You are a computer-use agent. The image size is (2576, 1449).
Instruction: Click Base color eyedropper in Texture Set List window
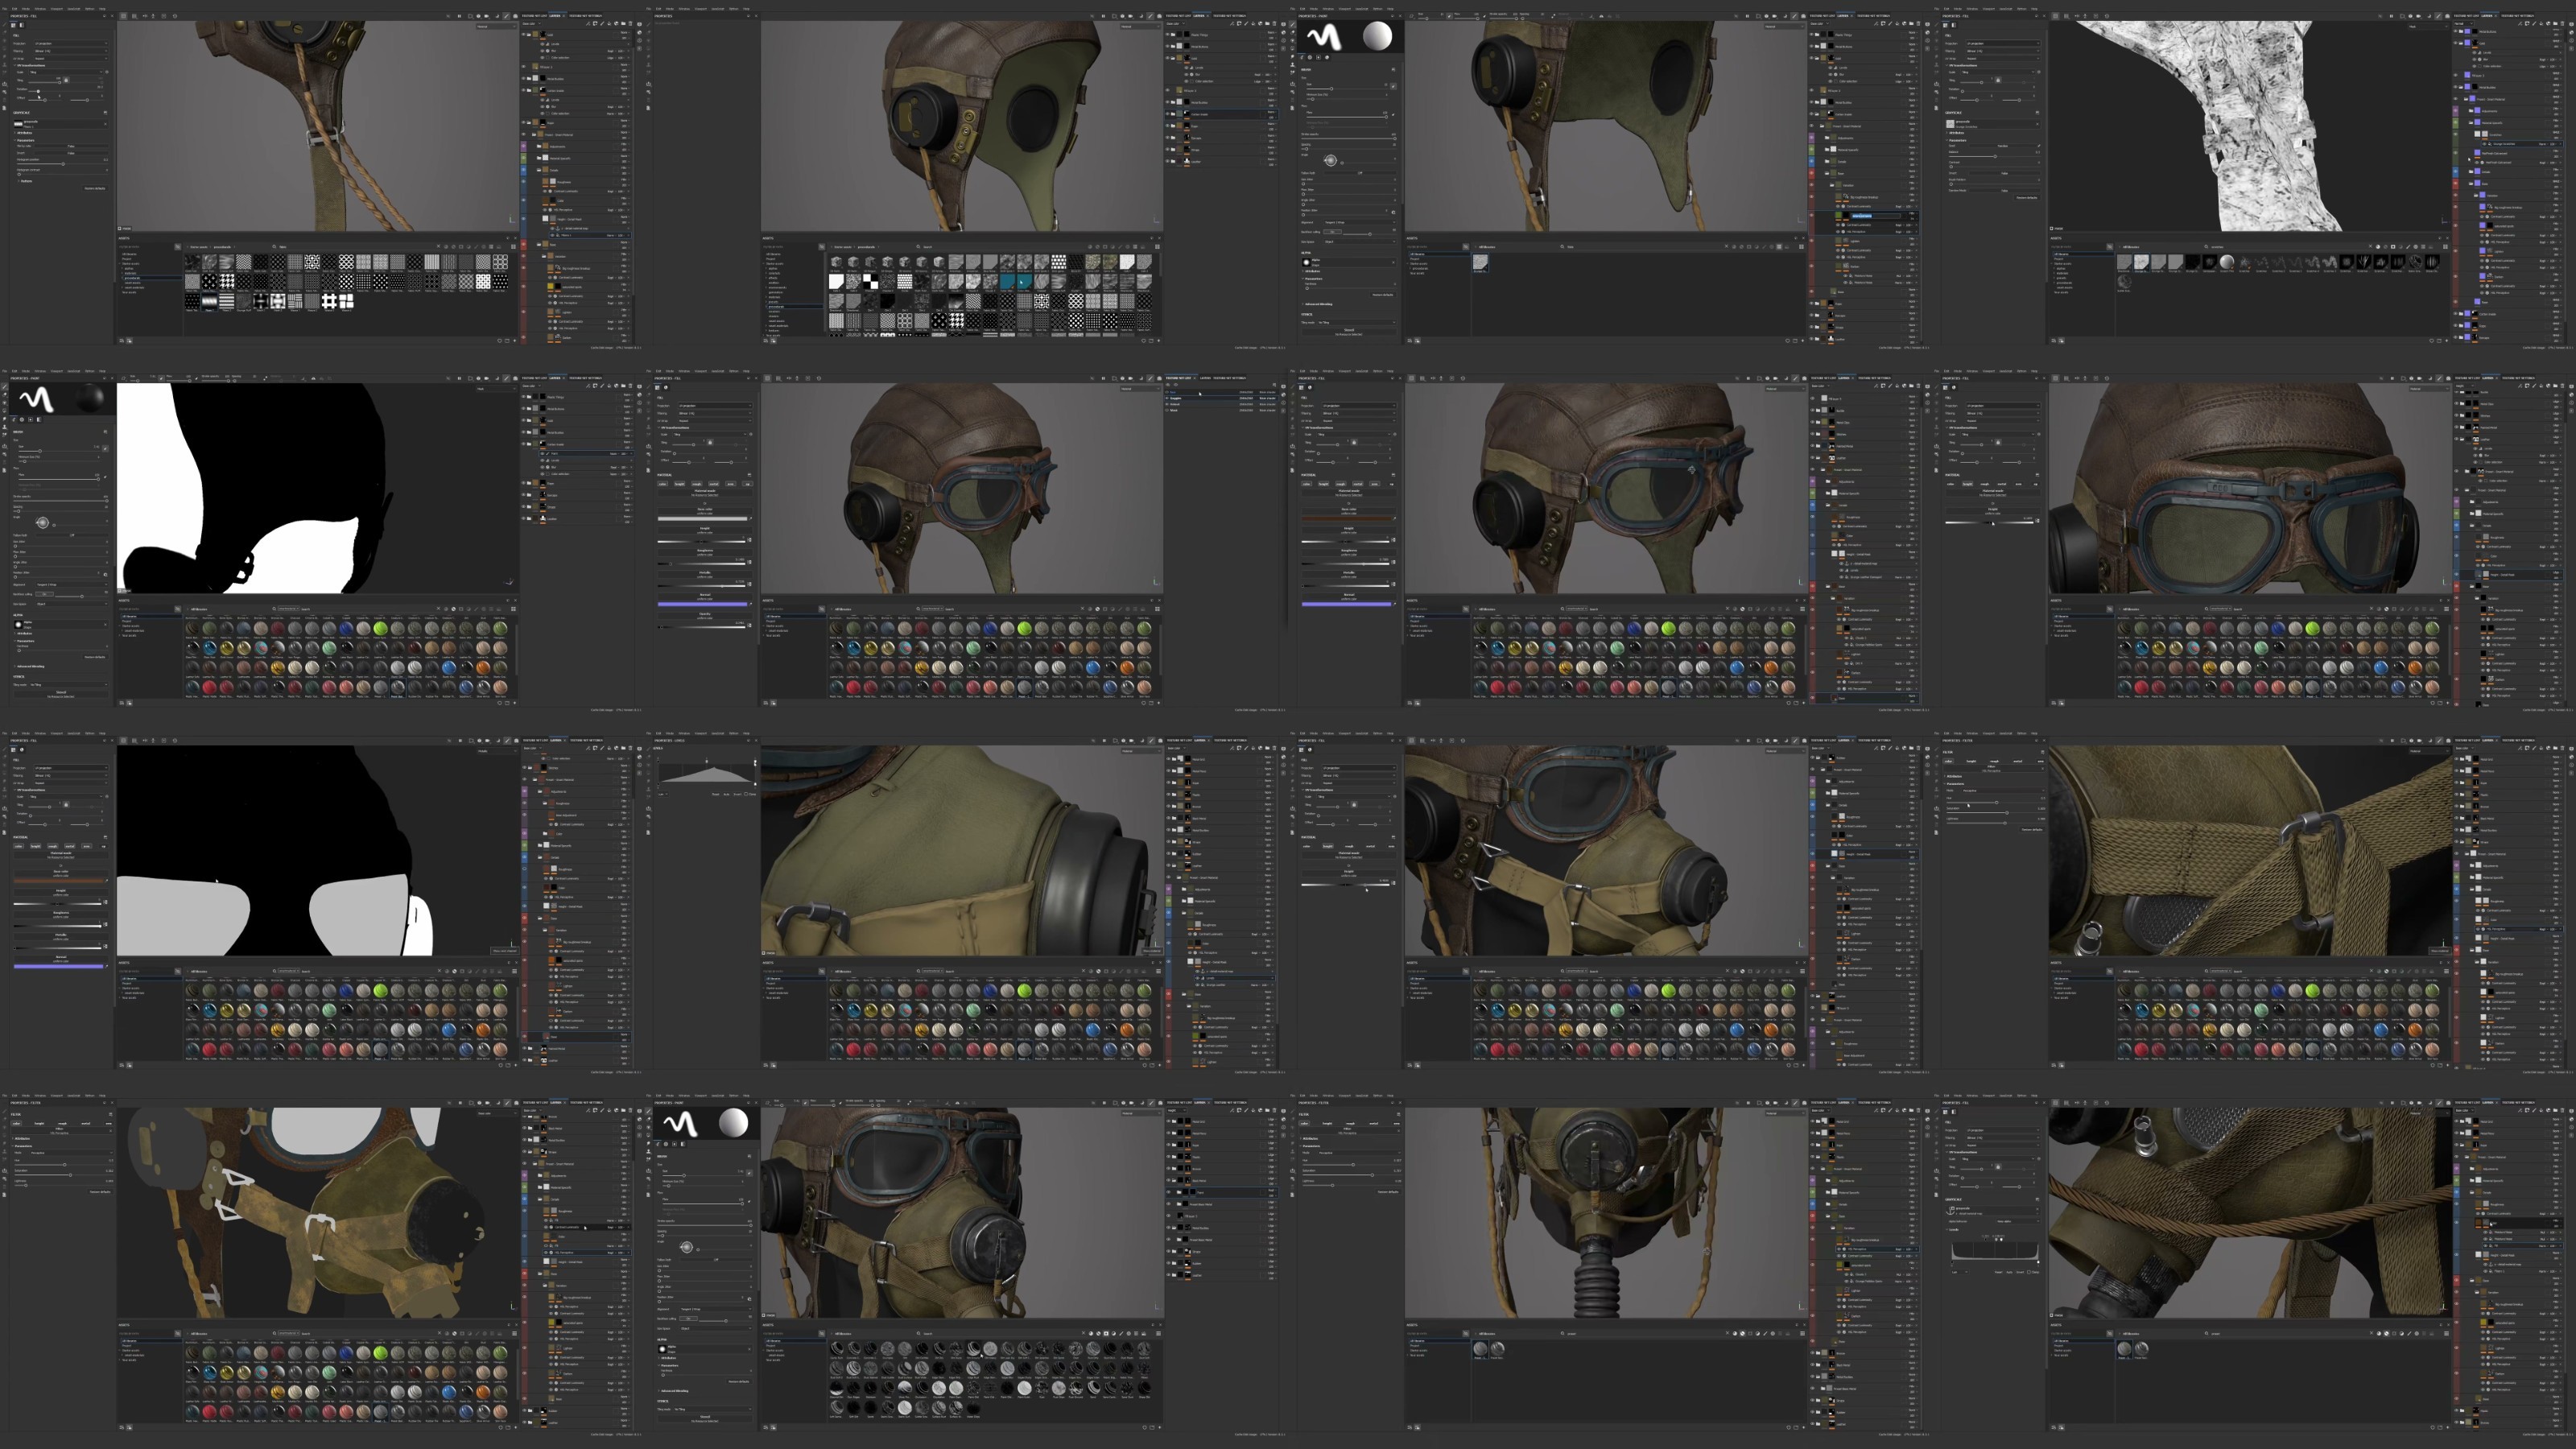click(751, 519)
